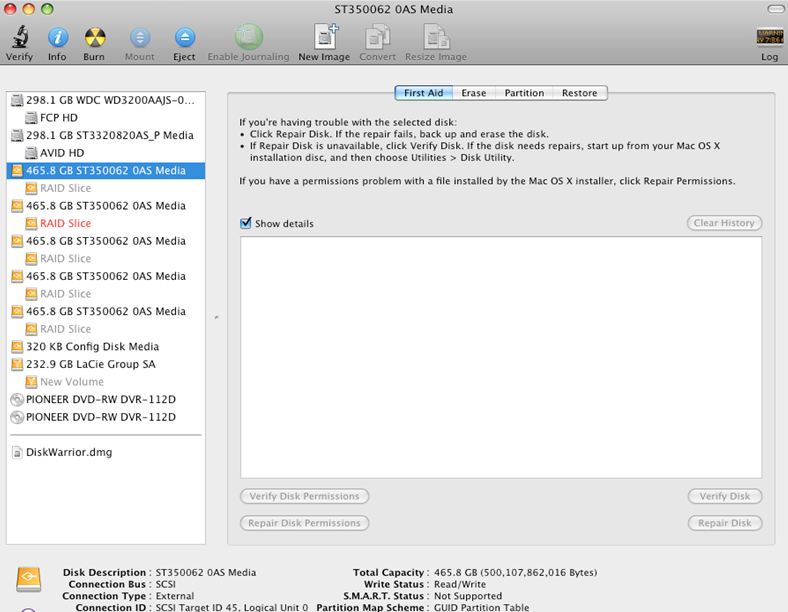Viewport: 788px width, 612px height.
Task: Click the FCP HD volume icon
Action: click(31, 118)
